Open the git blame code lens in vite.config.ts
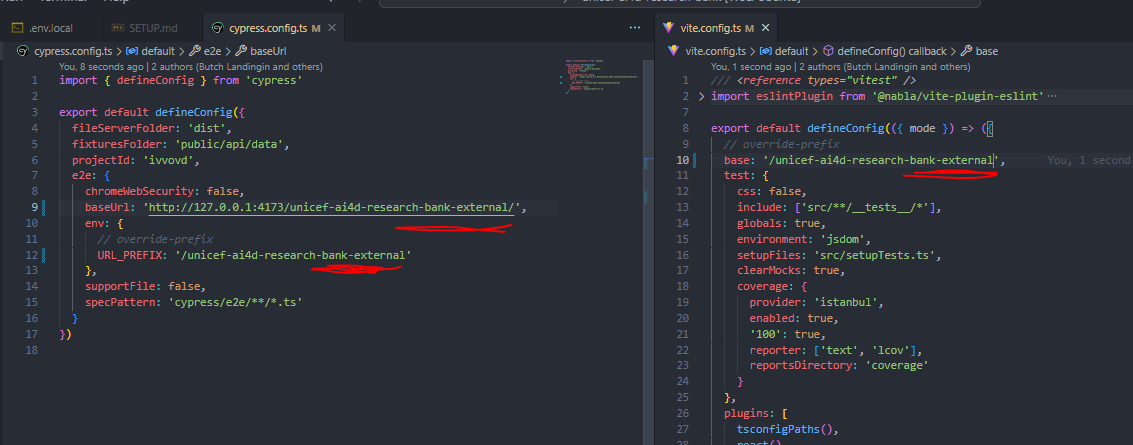This screenshot has height=445, width=1133. 842,66
